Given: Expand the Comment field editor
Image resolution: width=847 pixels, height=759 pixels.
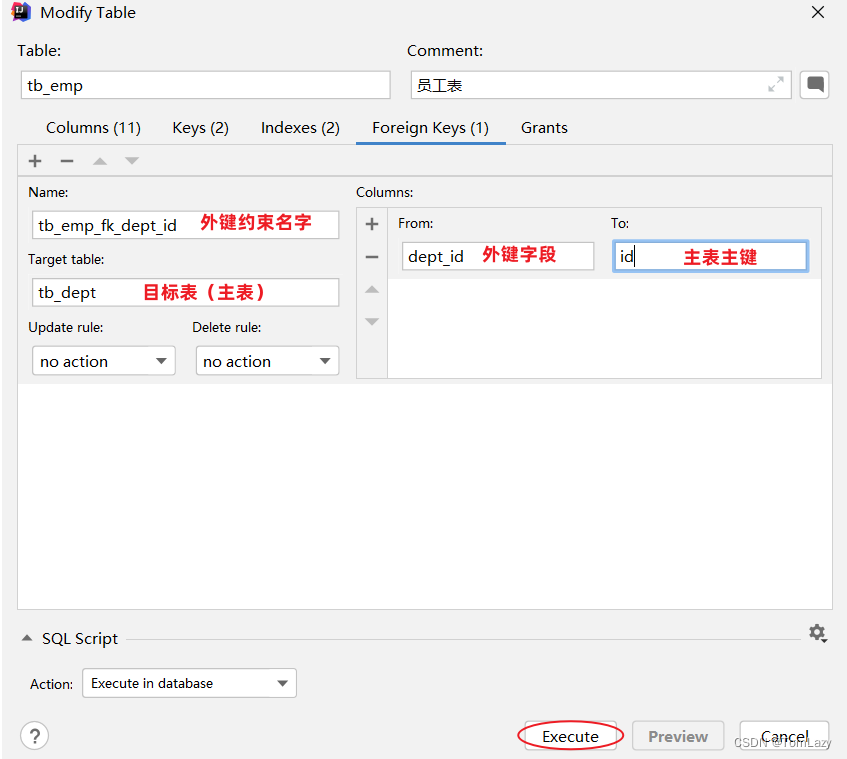Looking at the screenshot, I should [x=776, y=85].
